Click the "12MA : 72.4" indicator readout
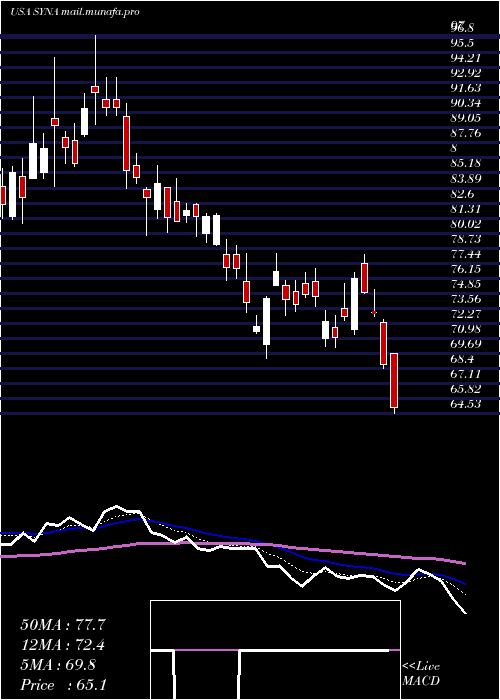500x700 pixels. coord(63,645)
